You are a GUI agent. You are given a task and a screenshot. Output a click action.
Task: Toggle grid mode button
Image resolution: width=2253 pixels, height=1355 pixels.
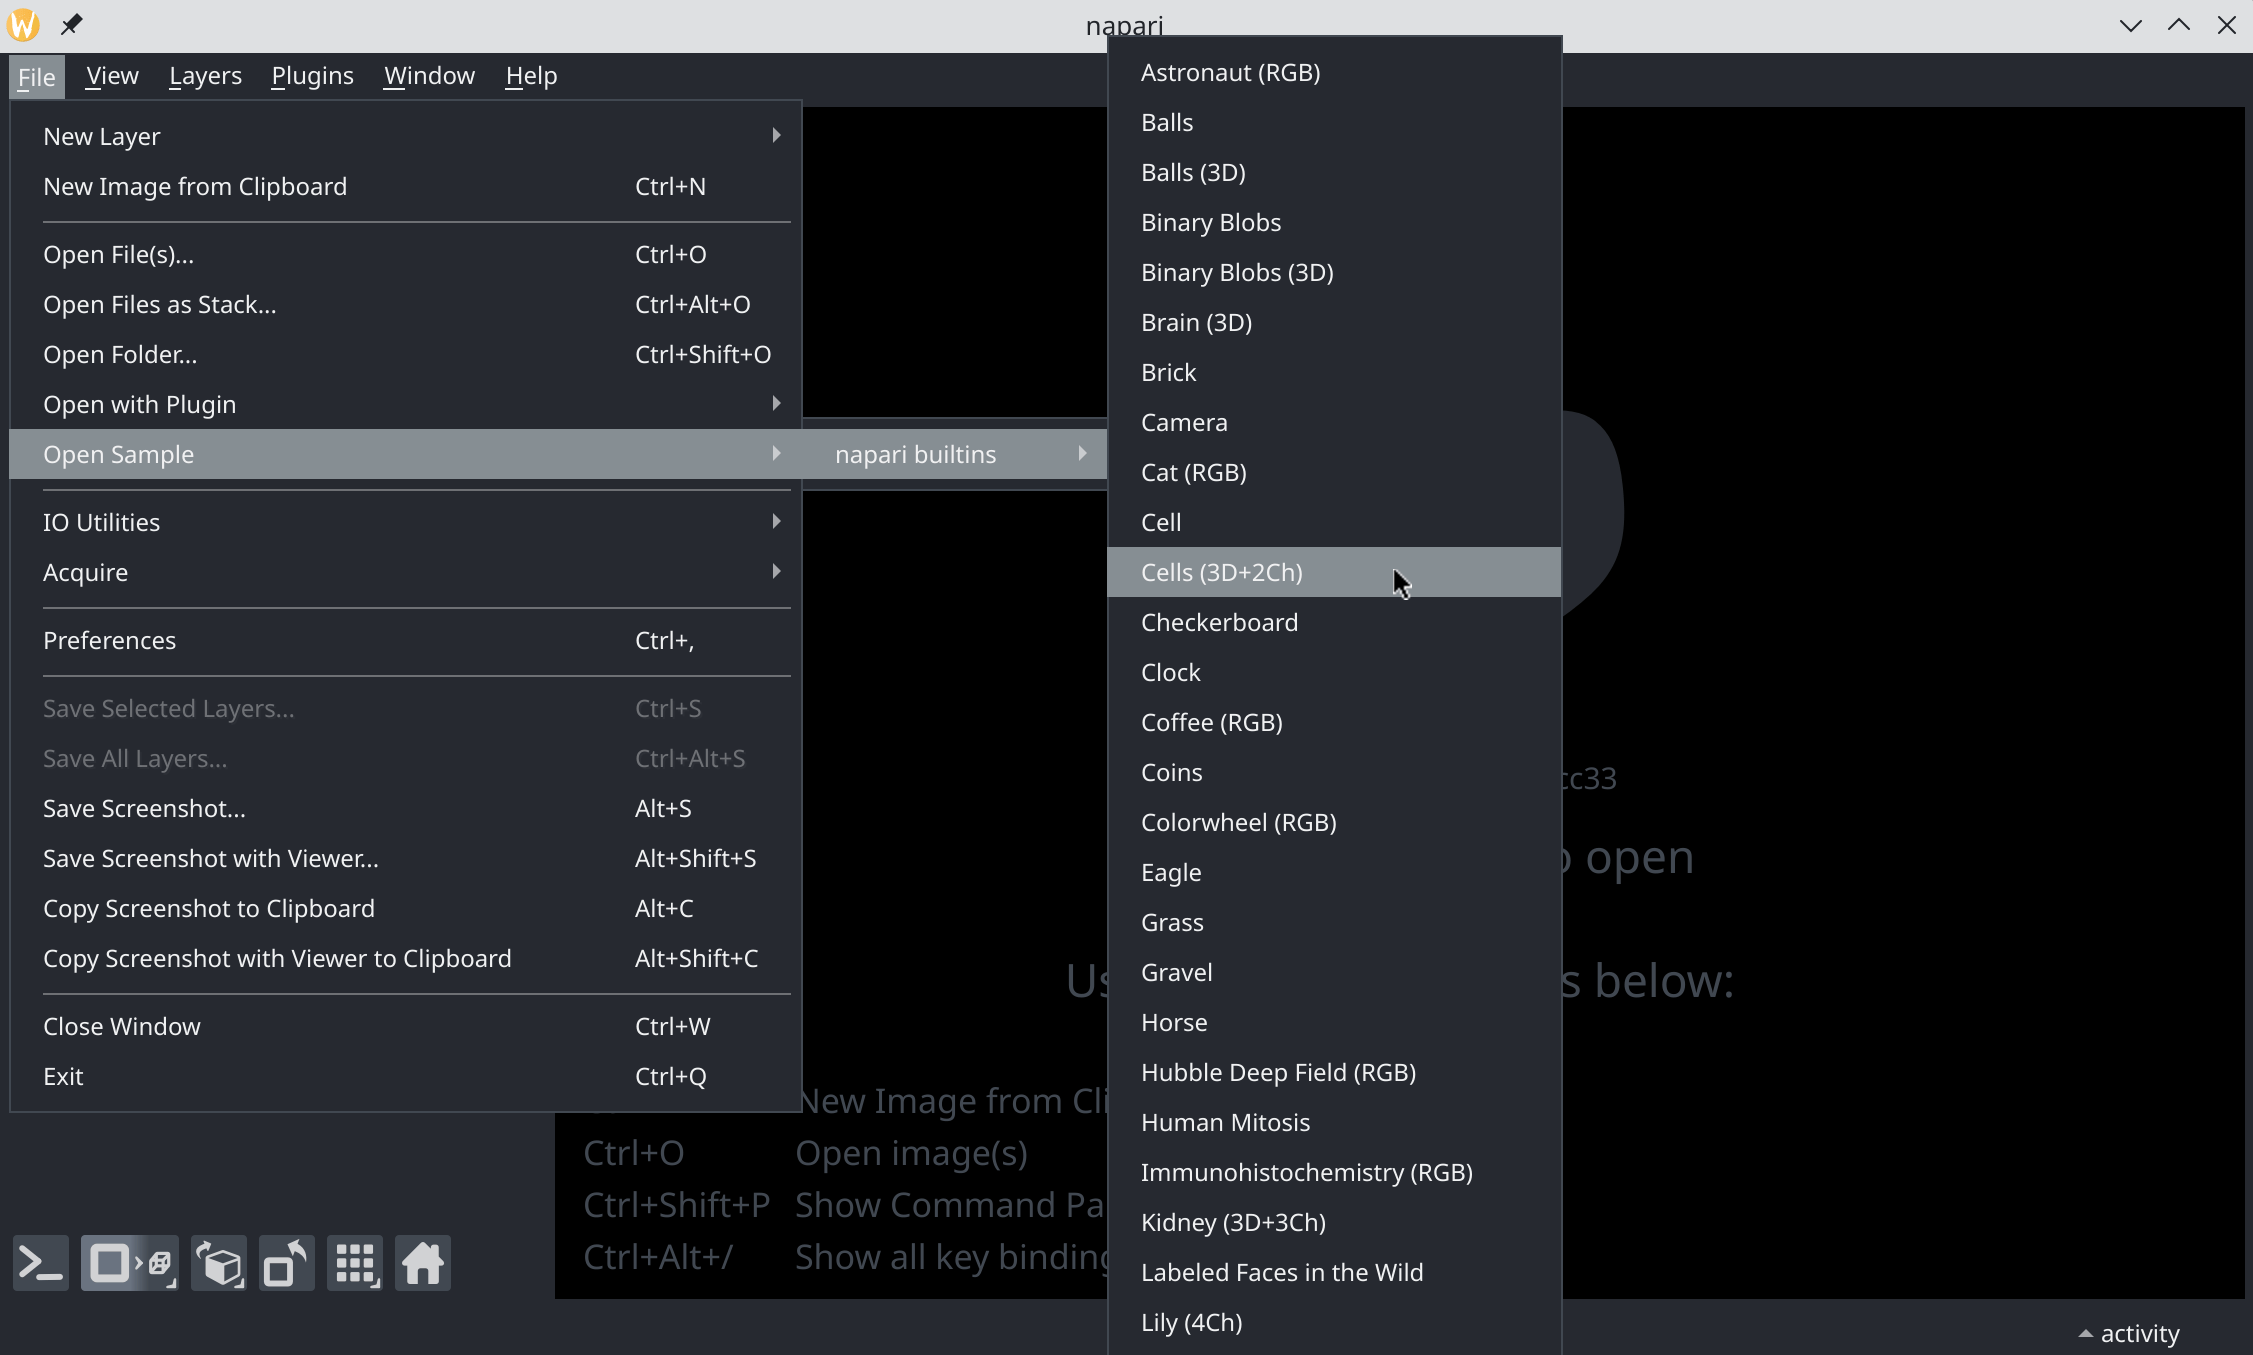pyautogui.click(x=355, y=1263)
